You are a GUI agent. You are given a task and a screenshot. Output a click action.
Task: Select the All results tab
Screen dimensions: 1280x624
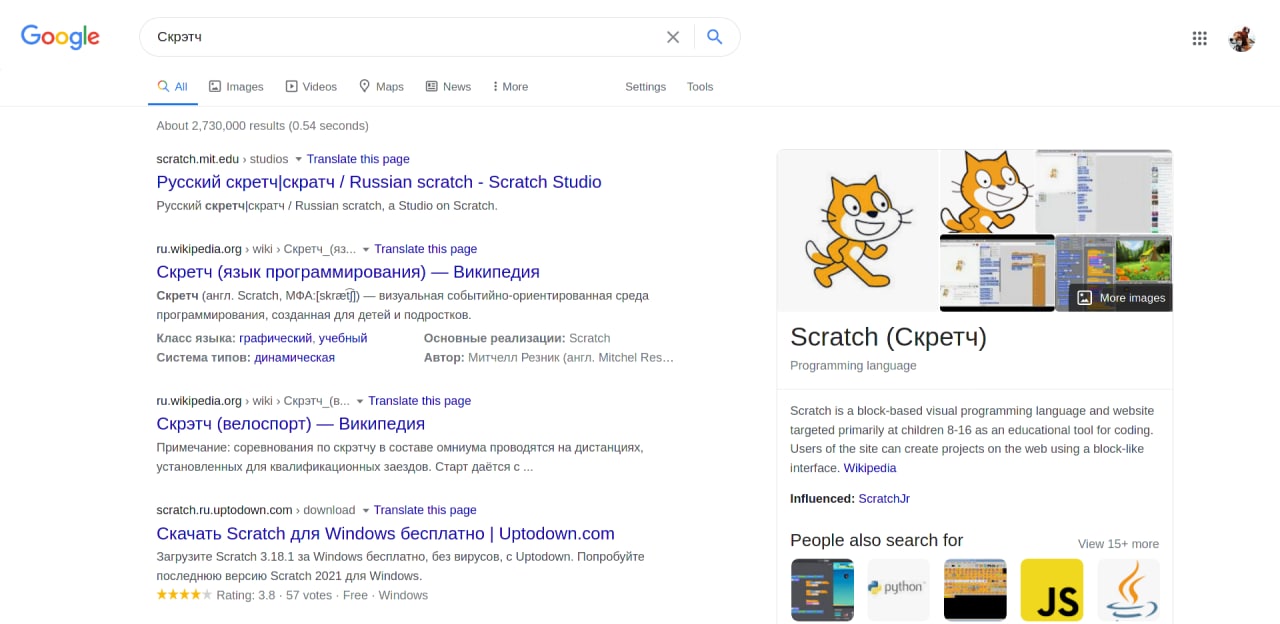[172, 87]
